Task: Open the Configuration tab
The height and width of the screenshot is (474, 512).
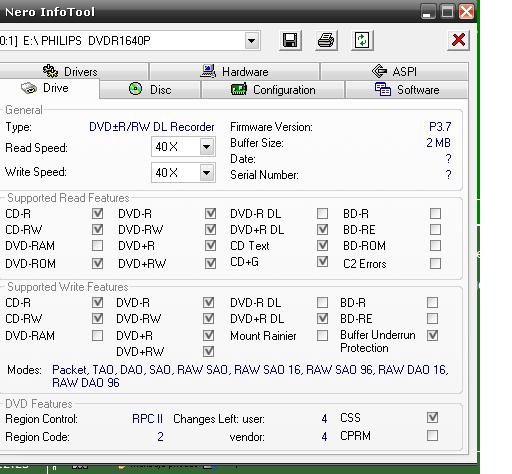Action: (273, 90)
